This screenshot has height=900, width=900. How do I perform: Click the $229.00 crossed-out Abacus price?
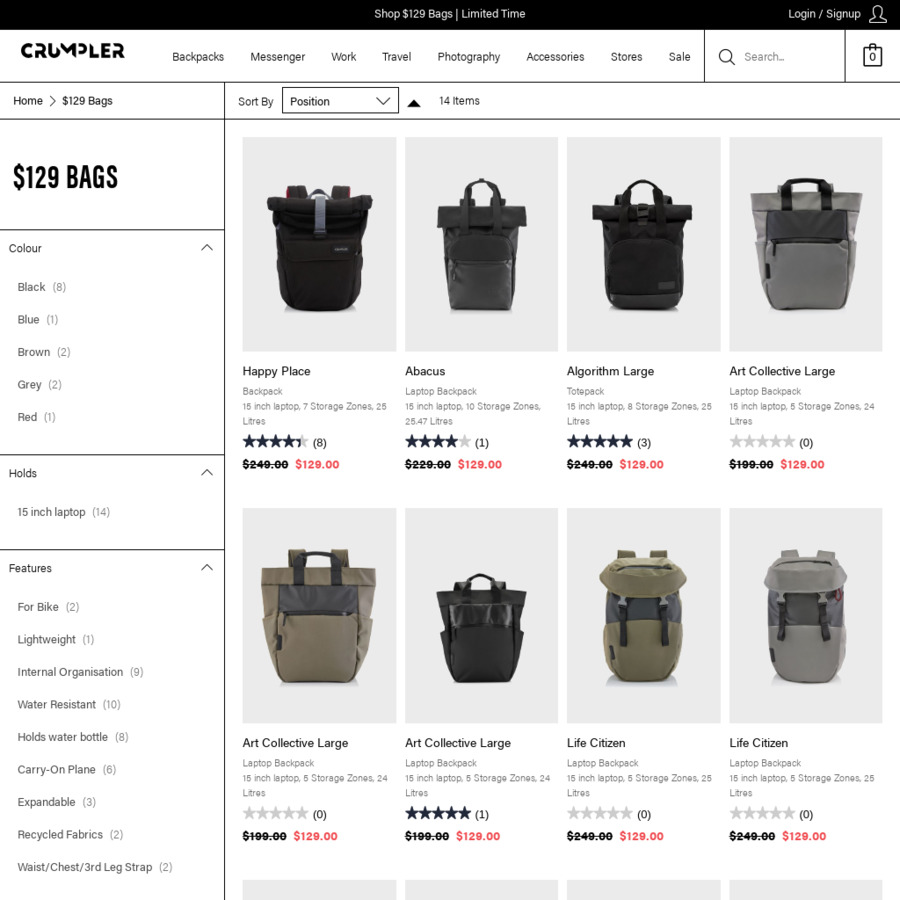point(428,464)
